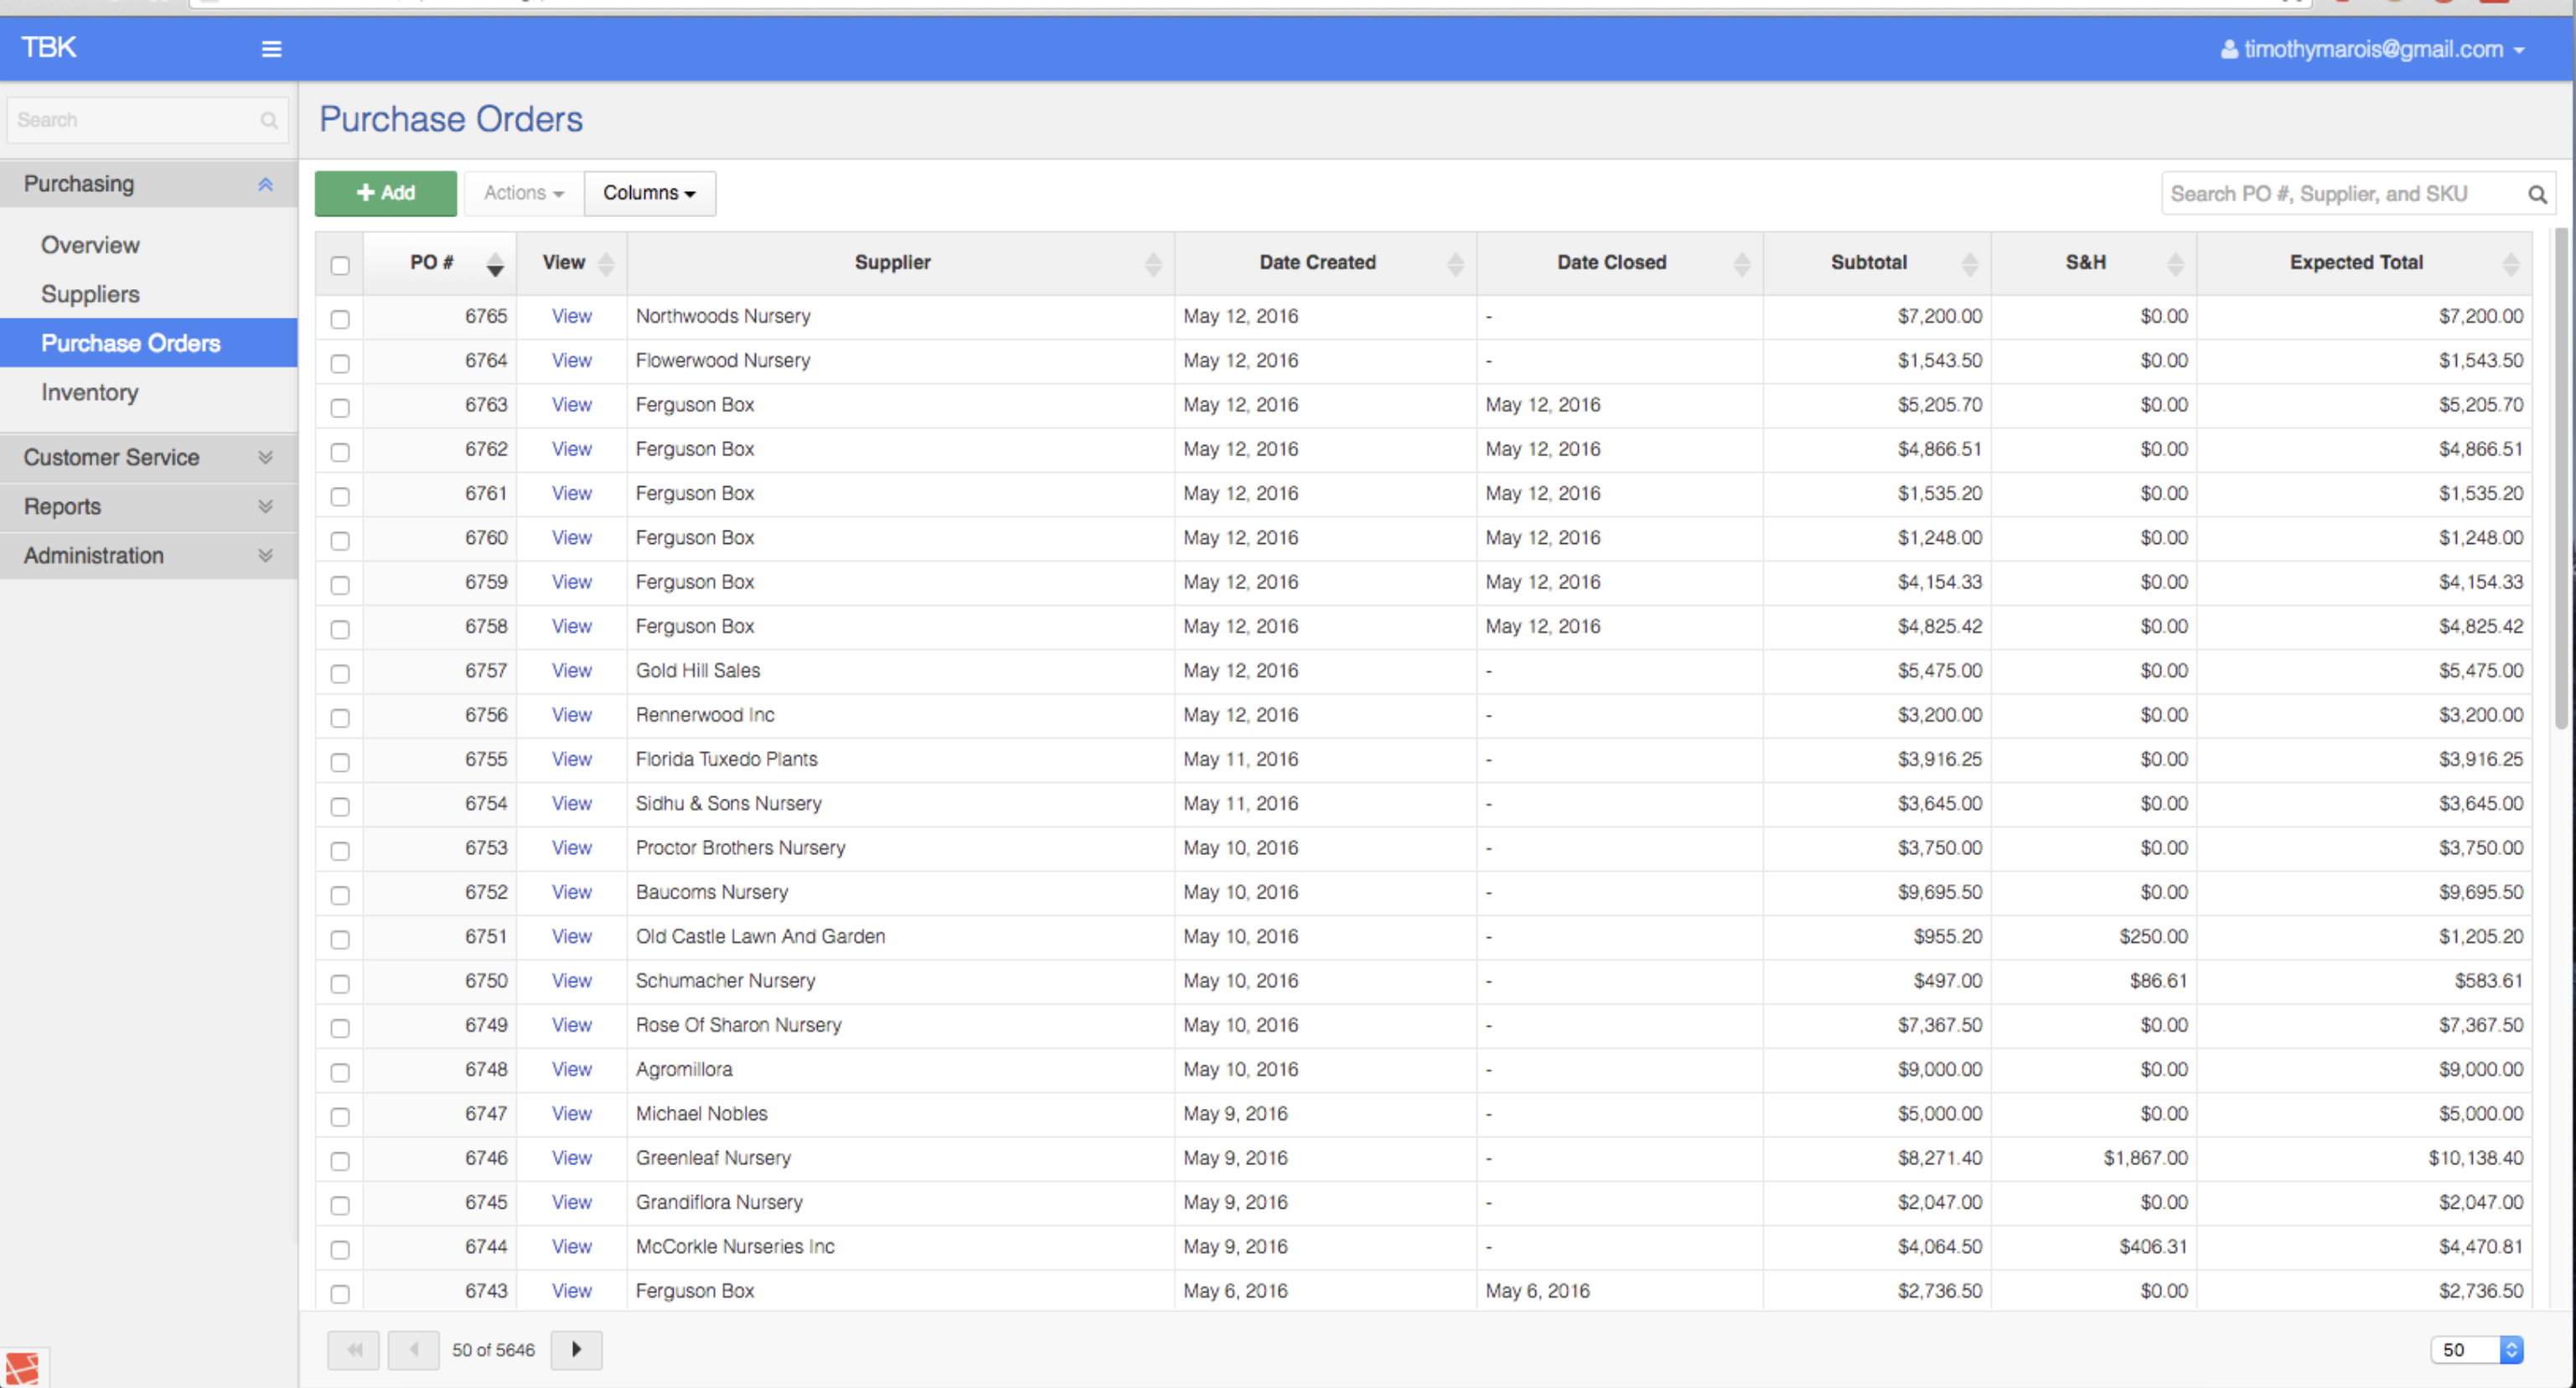Open the Columns dropdown
The width and height of the screenshot is (2576, 1388).
click(x=649, y=193)
